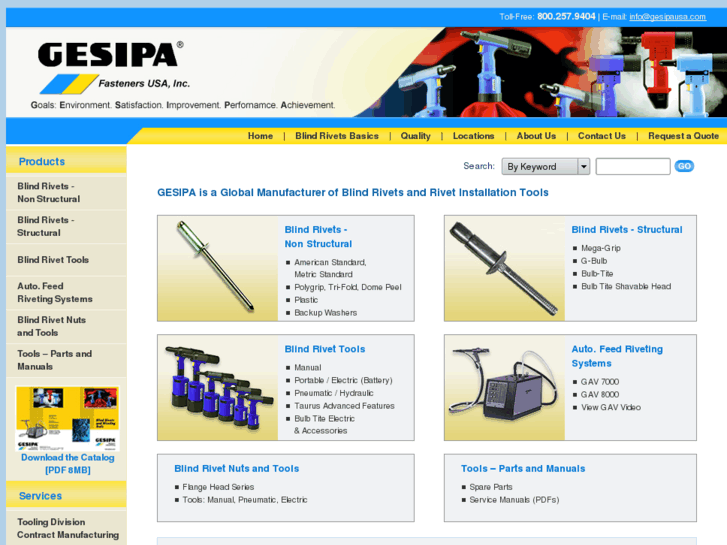Open the Tooling Division sidebar link
Image resolution: width=727 pixels, height=545 pixels.
(51, 522)
